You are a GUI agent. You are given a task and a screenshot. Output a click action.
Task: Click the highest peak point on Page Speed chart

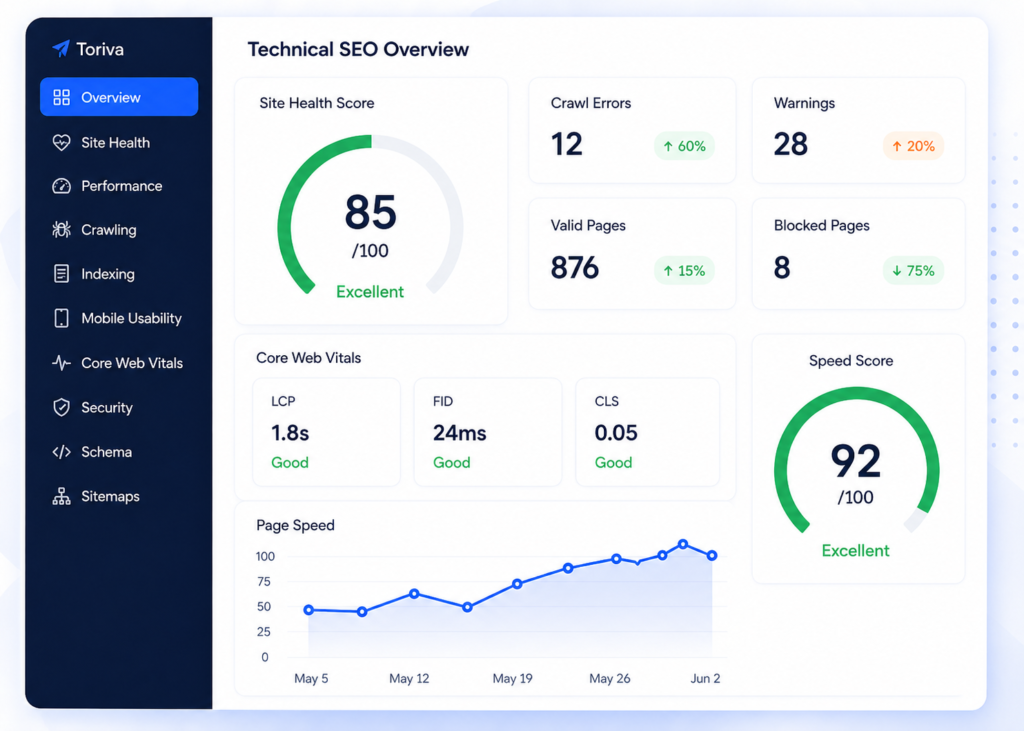tap(683, 544)
